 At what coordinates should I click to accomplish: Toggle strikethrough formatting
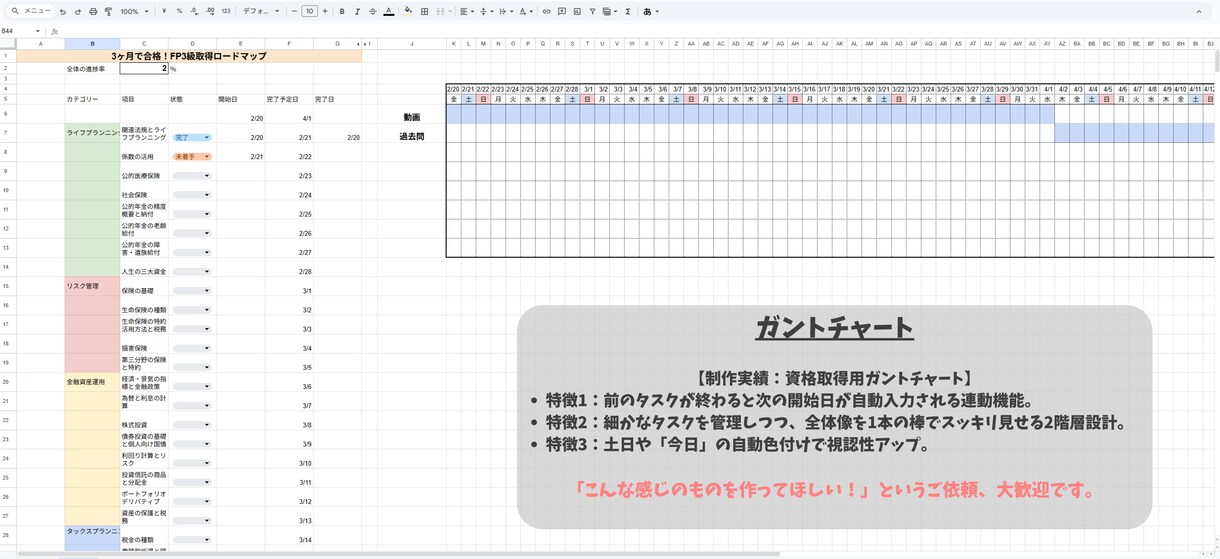point(373,11)
